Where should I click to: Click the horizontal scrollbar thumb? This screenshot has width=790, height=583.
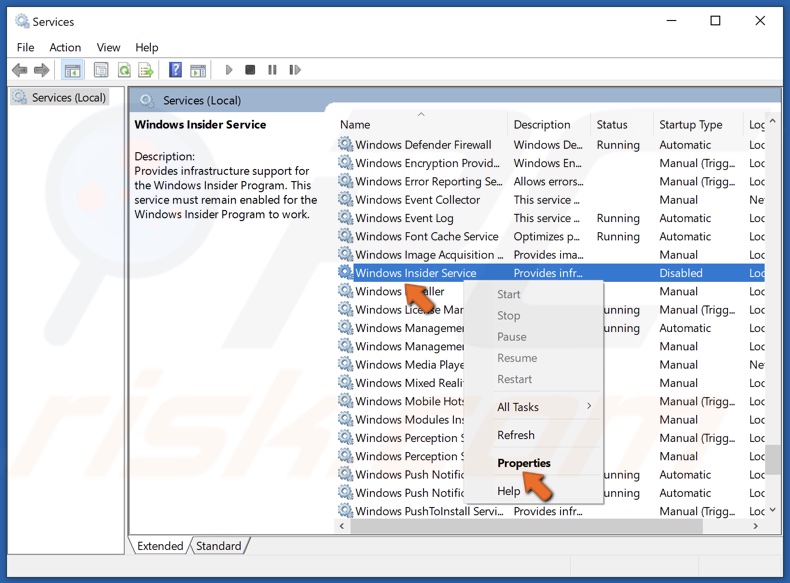coord(526,526)
